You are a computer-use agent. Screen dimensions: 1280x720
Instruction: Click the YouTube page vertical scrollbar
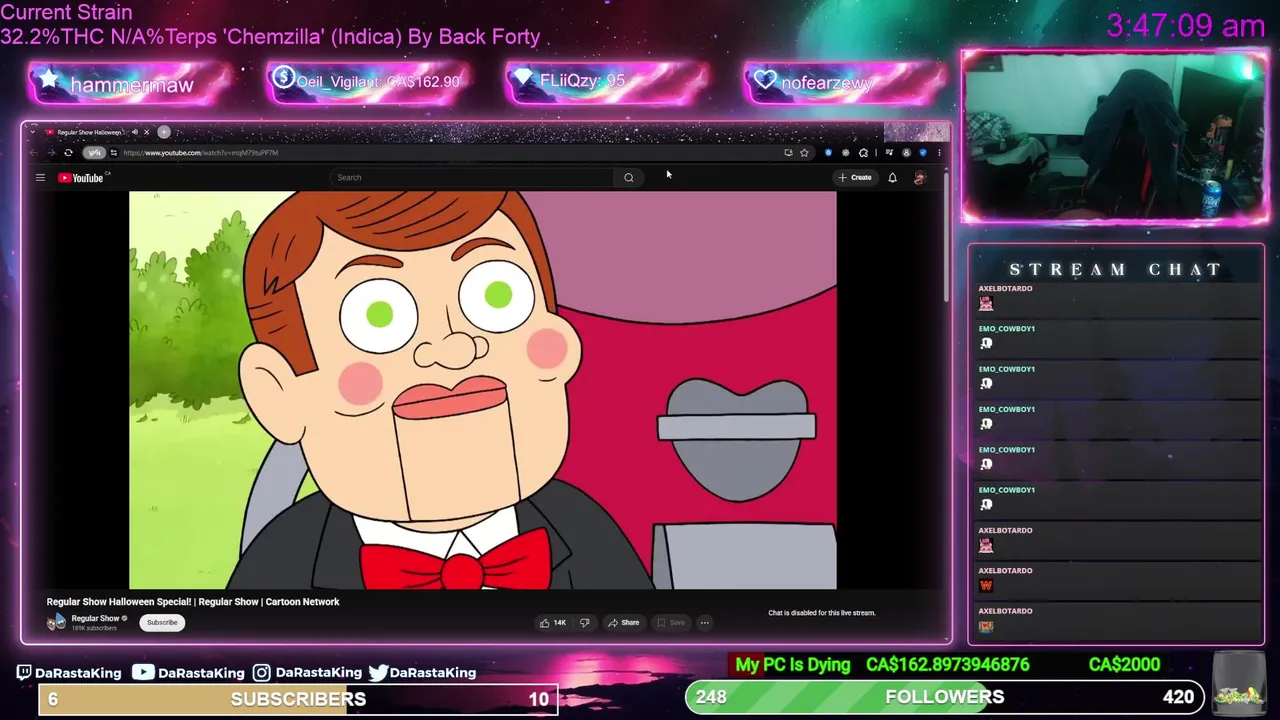(946, 240)
